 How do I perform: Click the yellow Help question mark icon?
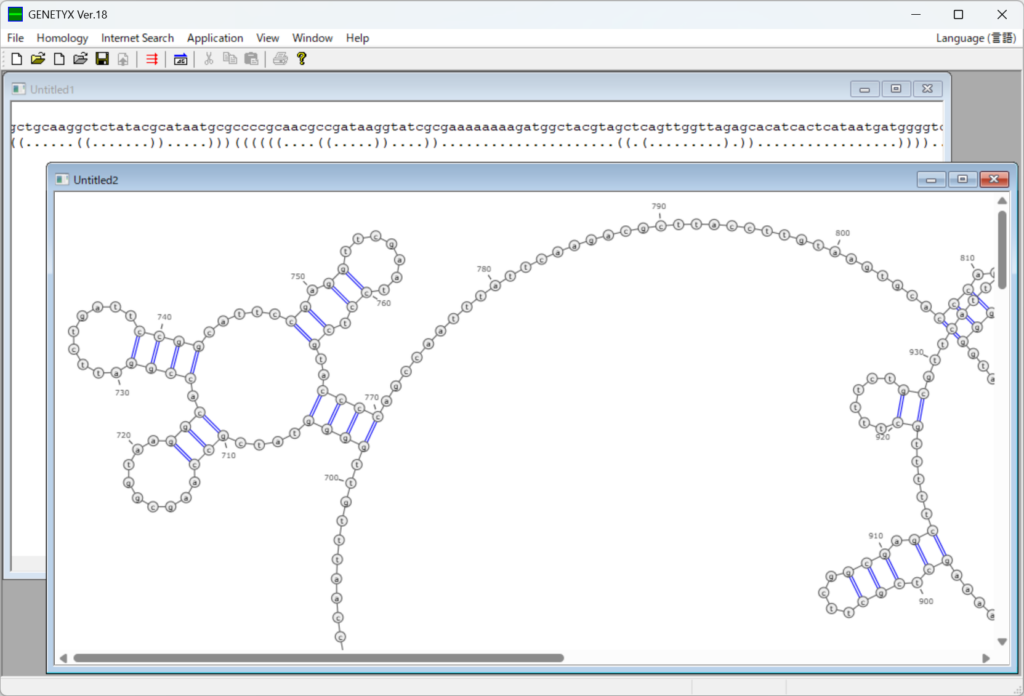pos(301,59)
